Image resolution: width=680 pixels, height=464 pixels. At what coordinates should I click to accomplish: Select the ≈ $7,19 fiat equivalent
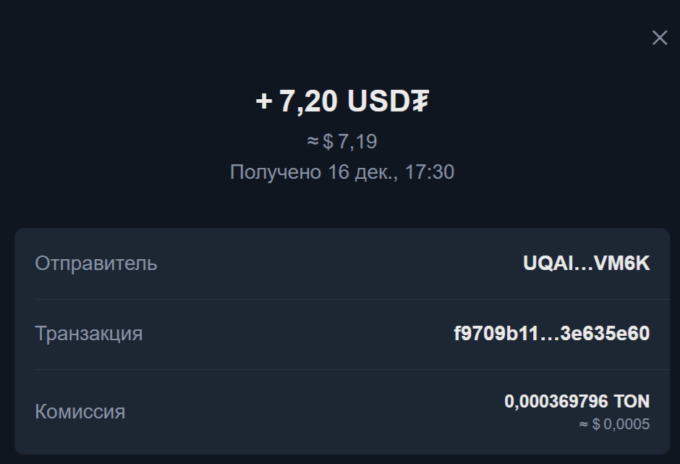pos(342,142)
